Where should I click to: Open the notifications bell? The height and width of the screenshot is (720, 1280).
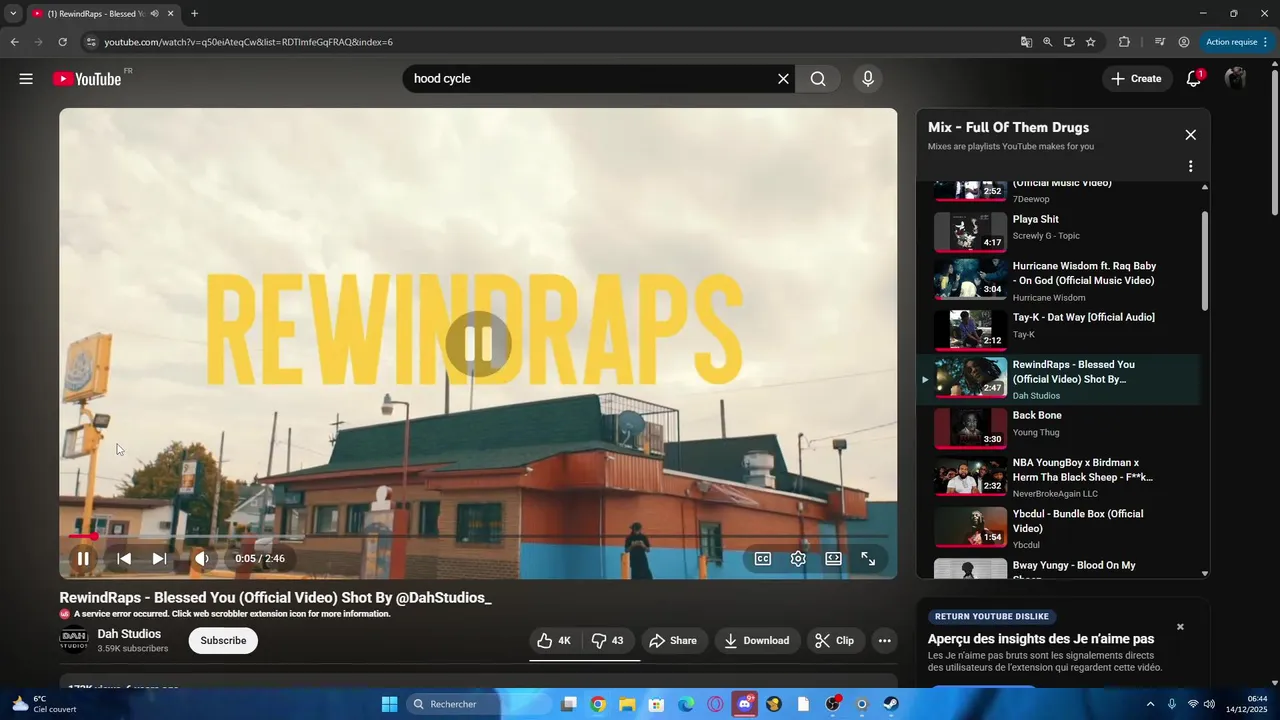pos(1194,79)
